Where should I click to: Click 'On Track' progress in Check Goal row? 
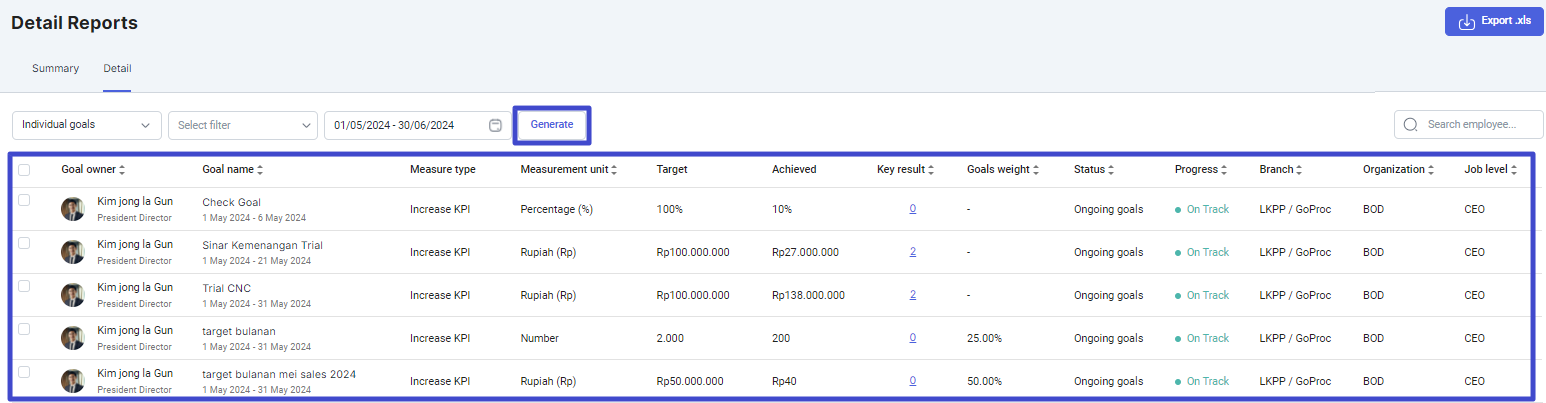[x=1202, y=209]
